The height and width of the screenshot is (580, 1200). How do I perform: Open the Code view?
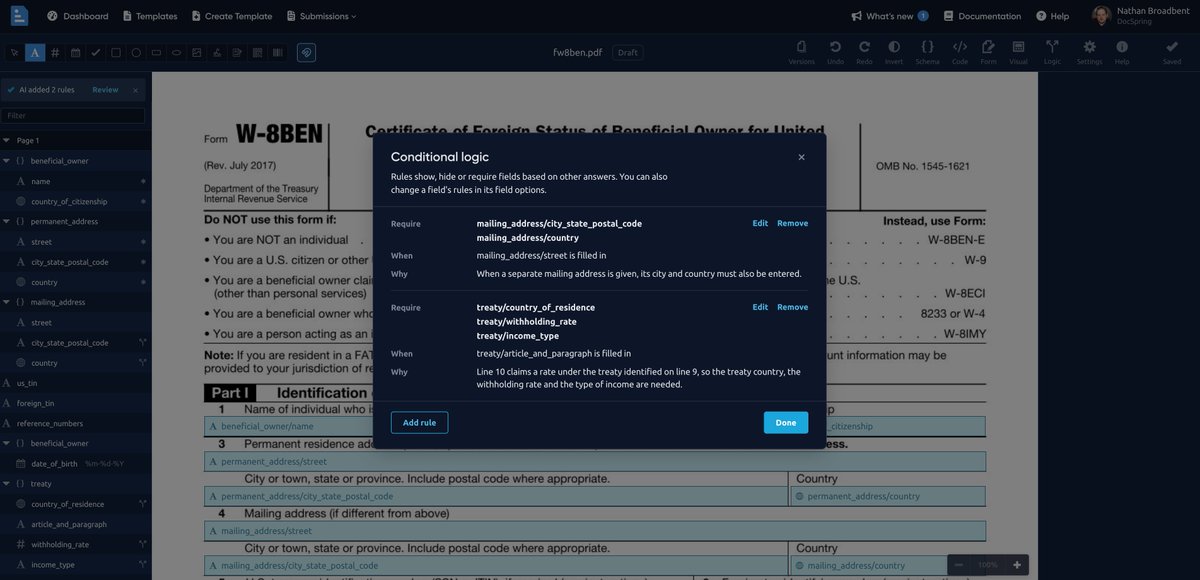[x=959, y=52]
